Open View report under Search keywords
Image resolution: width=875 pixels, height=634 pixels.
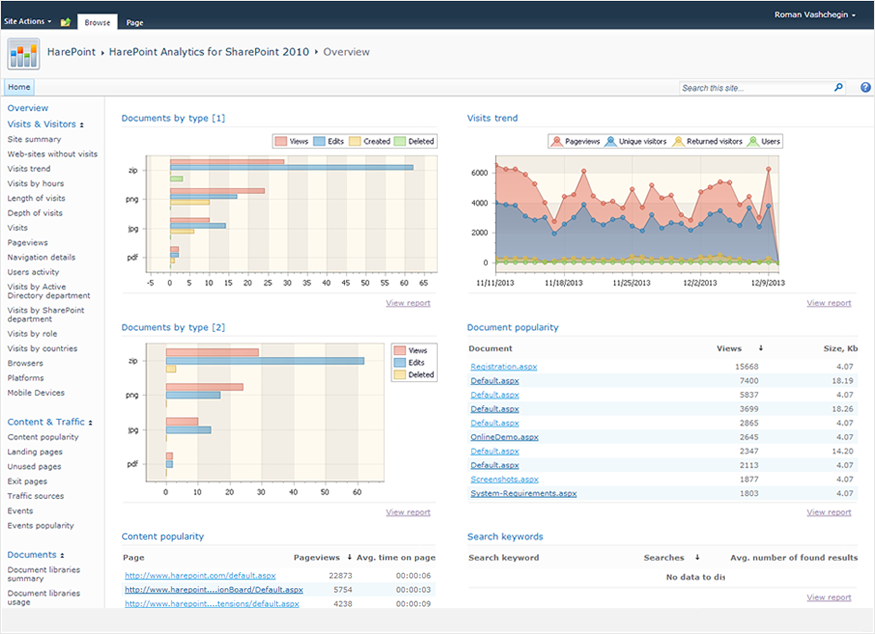tap(829, 598)
